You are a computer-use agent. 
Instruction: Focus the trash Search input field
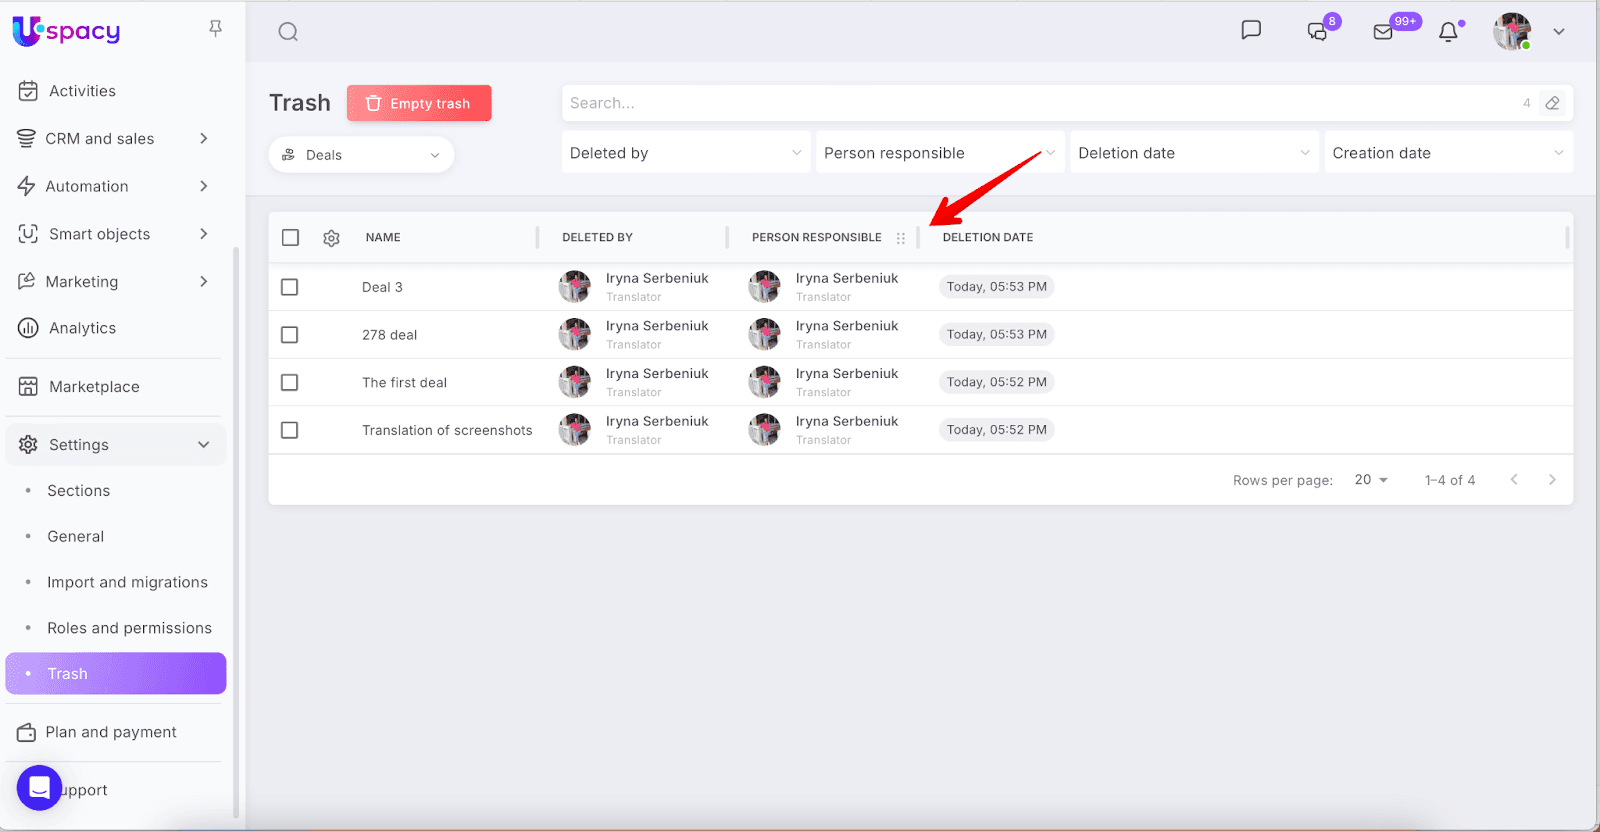click(x=1040, y=103)
